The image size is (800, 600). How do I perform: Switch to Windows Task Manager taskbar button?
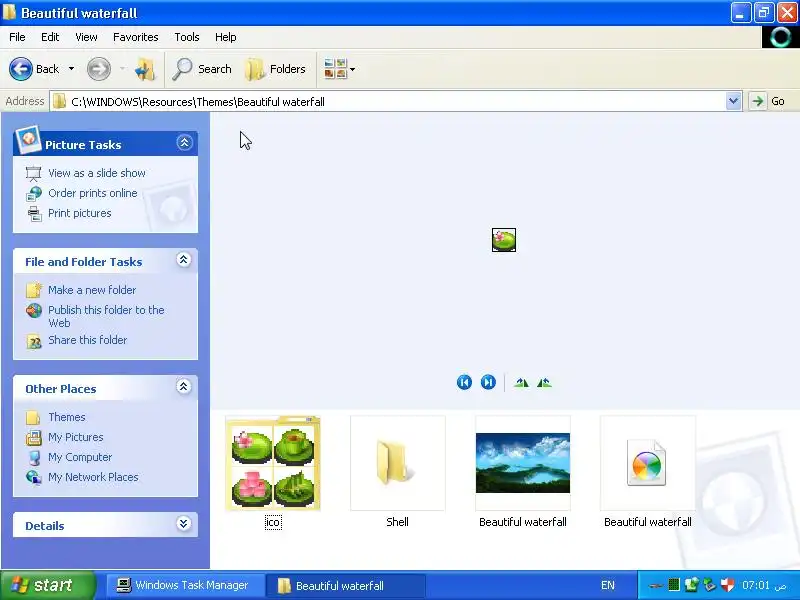pos(185,585)
